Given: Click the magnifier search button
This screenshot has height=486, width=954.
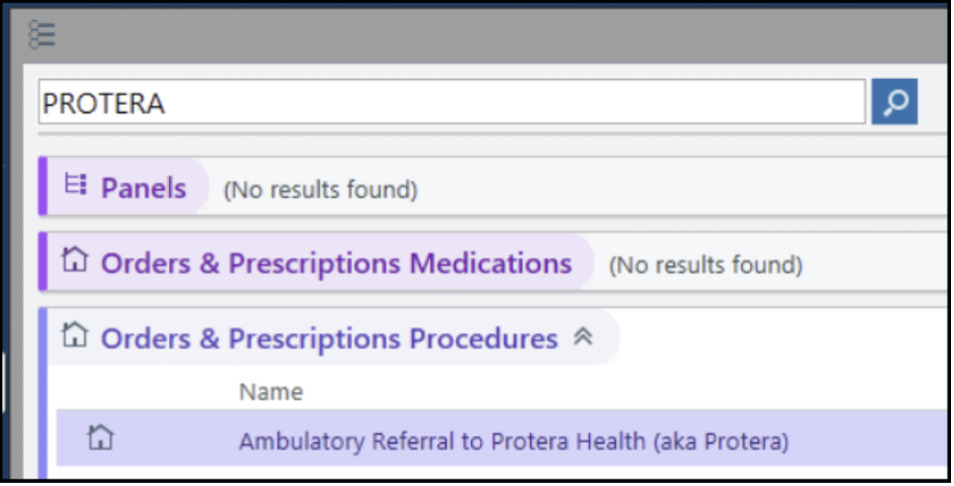Looking at the screenshot, I should pyautogui.click(x=894, y=102).
